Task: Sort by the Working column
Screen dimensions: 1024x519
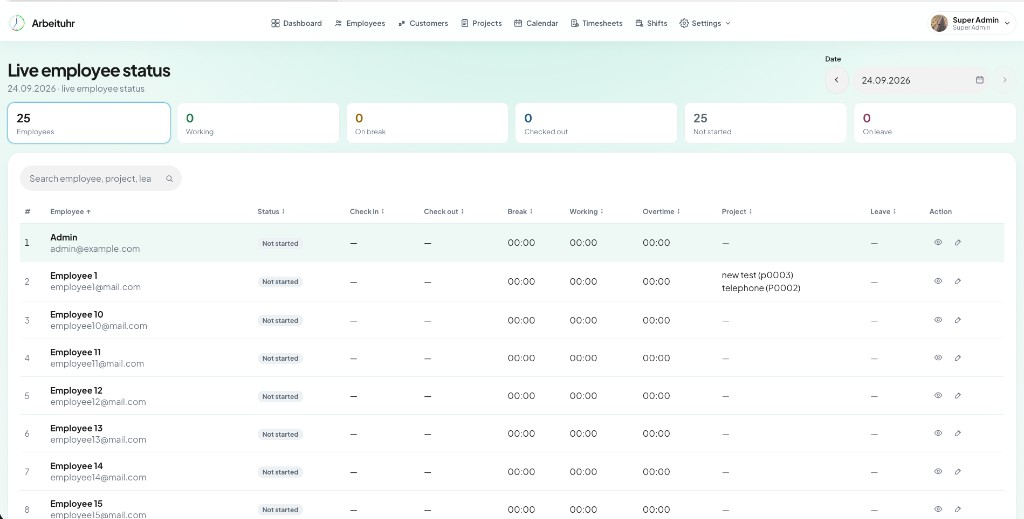Action: (586, 212)
